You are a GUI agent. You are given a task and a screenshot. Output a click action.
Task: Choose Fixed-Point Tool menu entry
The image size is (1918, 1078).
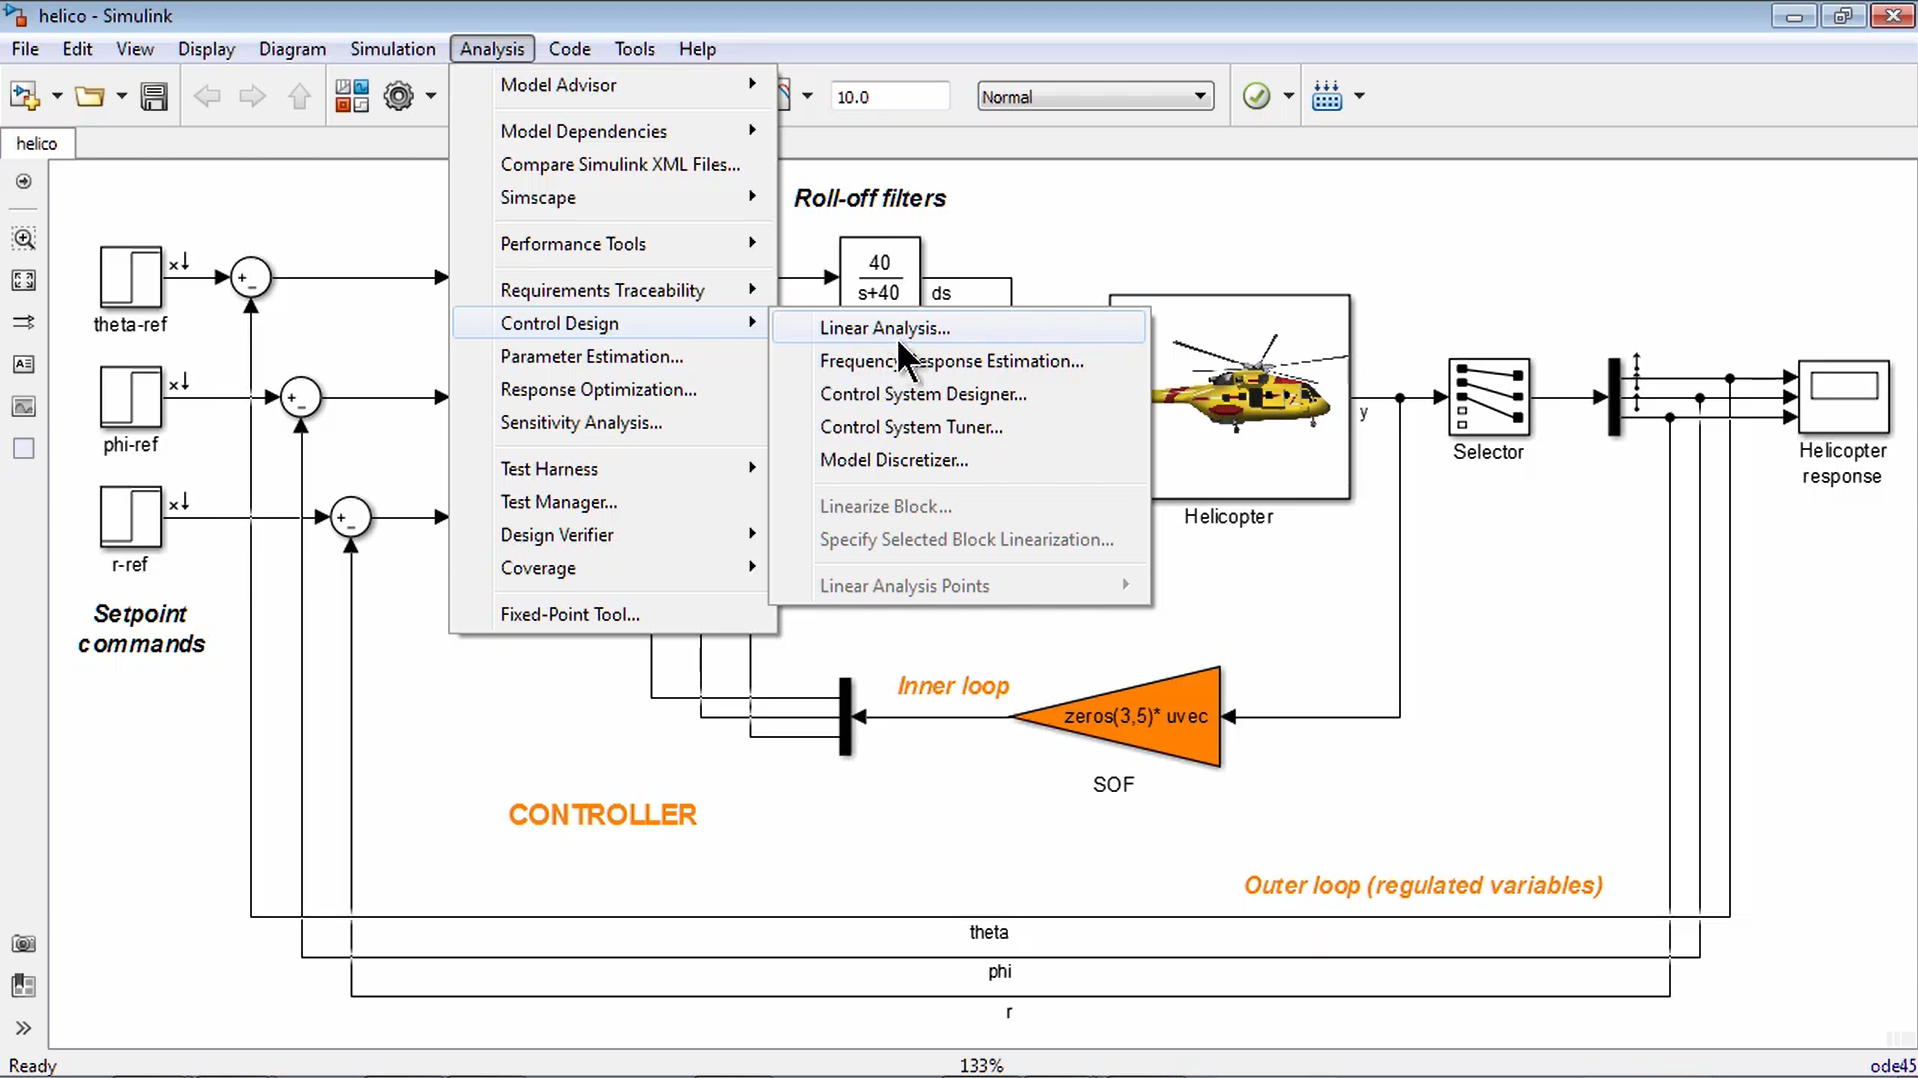pos(615,615)
